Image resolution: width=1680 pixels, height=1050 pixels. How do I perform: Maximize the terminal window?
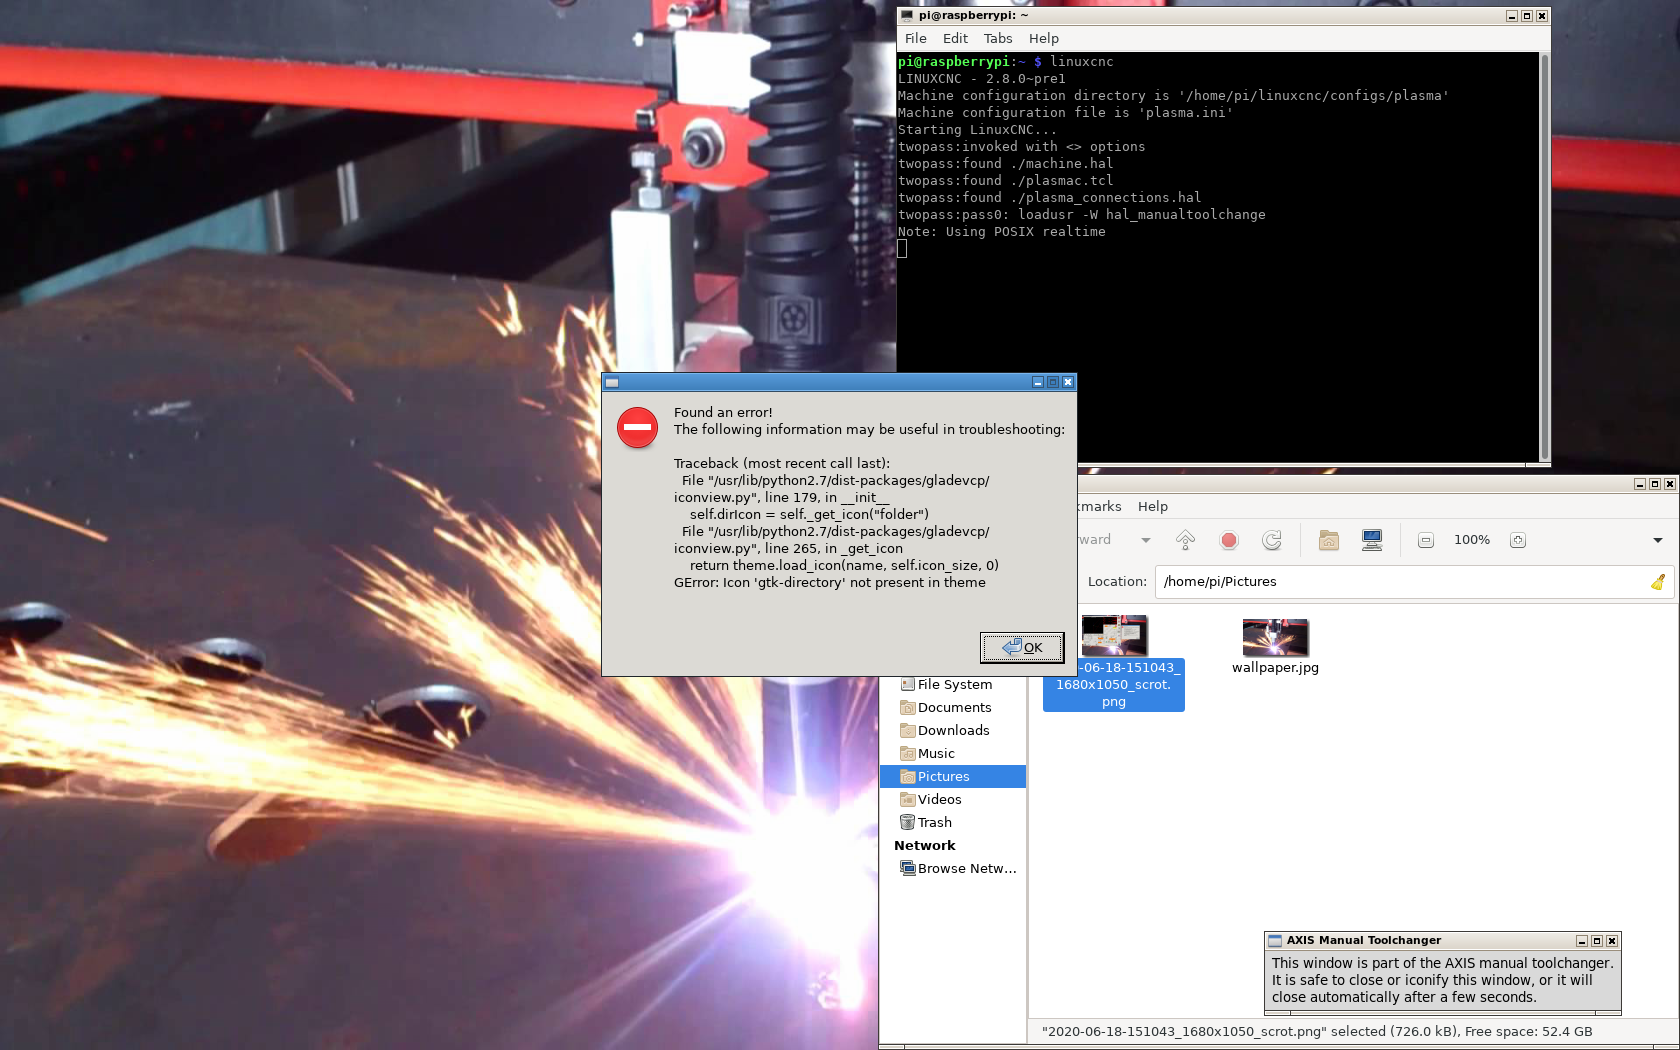[x=1527, y=16]
